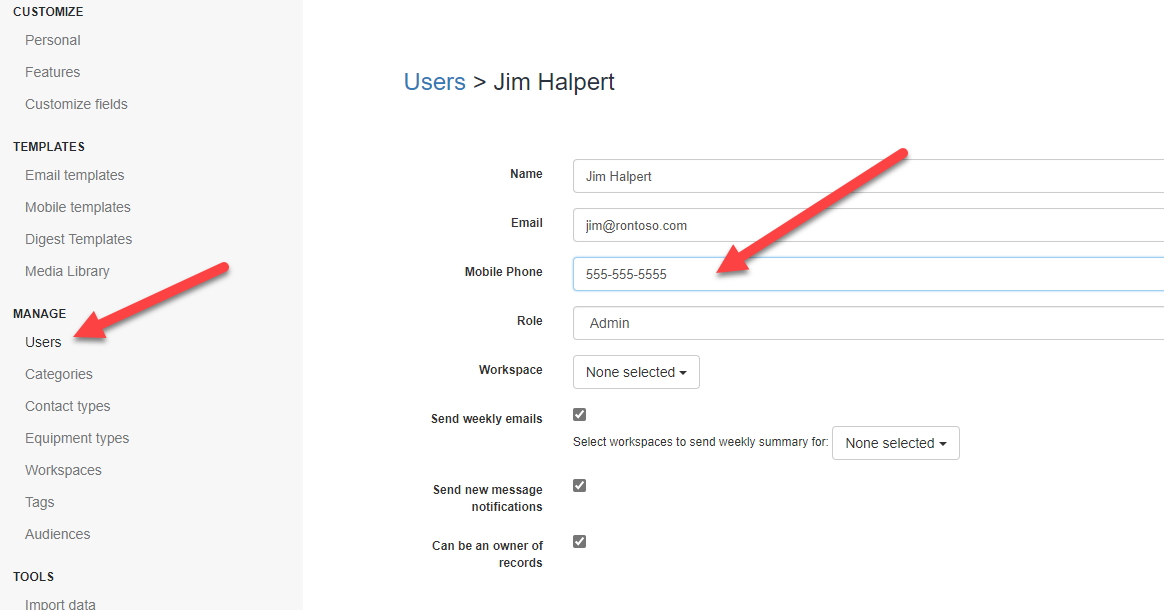Click the Jim Halpert page title text
Viewport: 1164px width, 610px height.
click(554, 82)
